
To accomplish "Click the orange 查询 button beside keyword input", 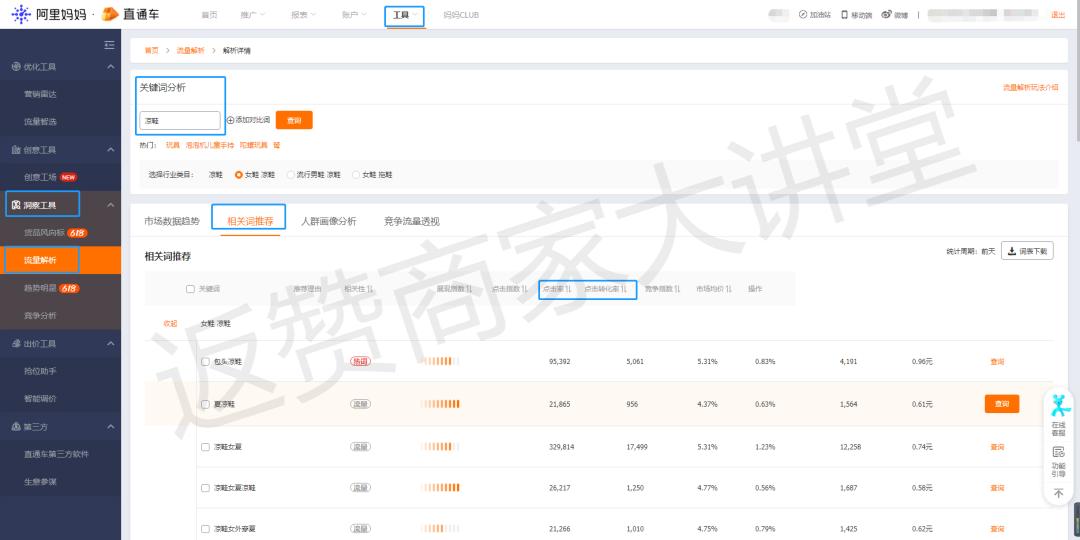I will point(294,120).
